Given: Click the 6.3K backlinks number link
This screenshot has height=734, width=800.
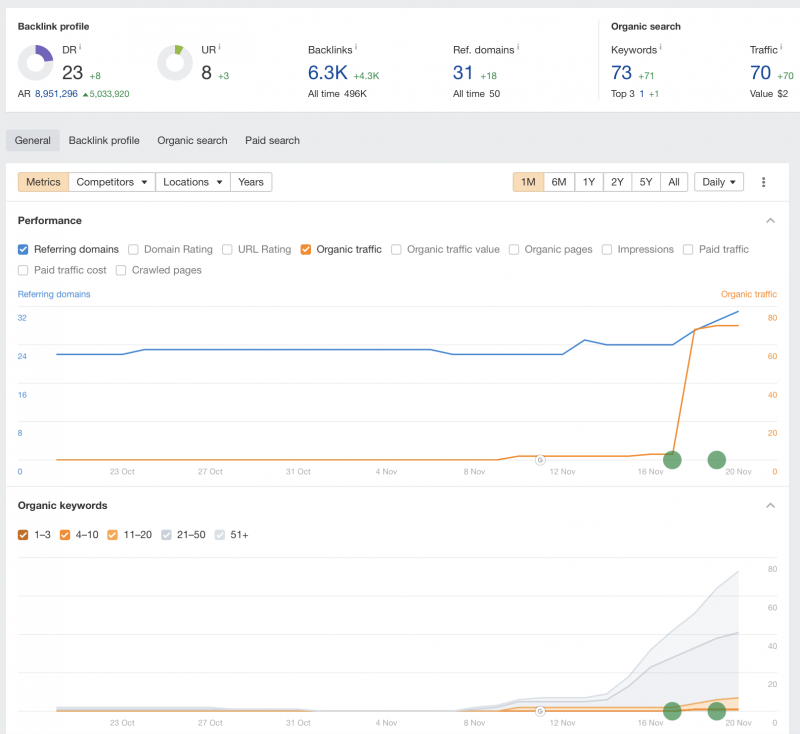Looking at the screenshot, I should pos(328,72).
